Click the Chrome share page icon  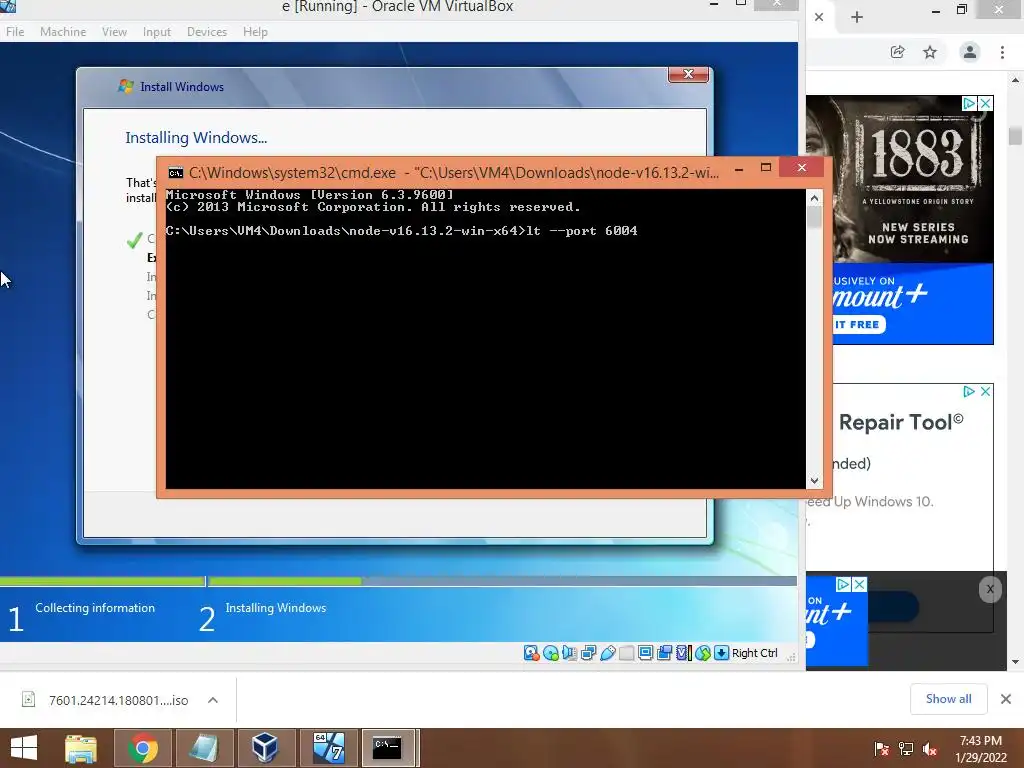click(898, 52)
